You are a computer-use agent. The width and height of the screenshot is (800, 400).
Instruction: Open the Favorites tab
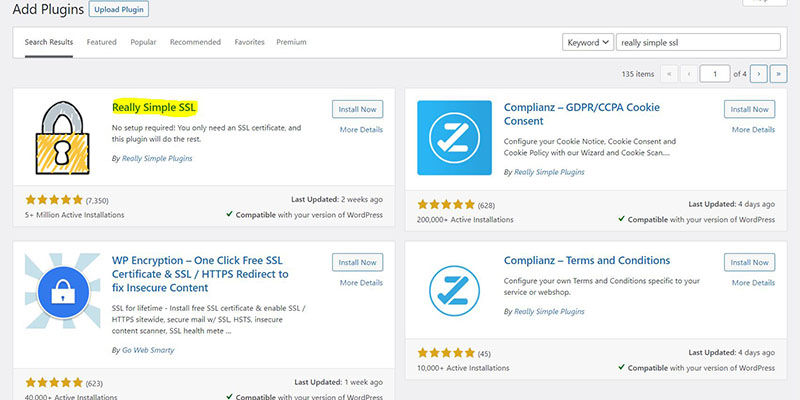249,42
